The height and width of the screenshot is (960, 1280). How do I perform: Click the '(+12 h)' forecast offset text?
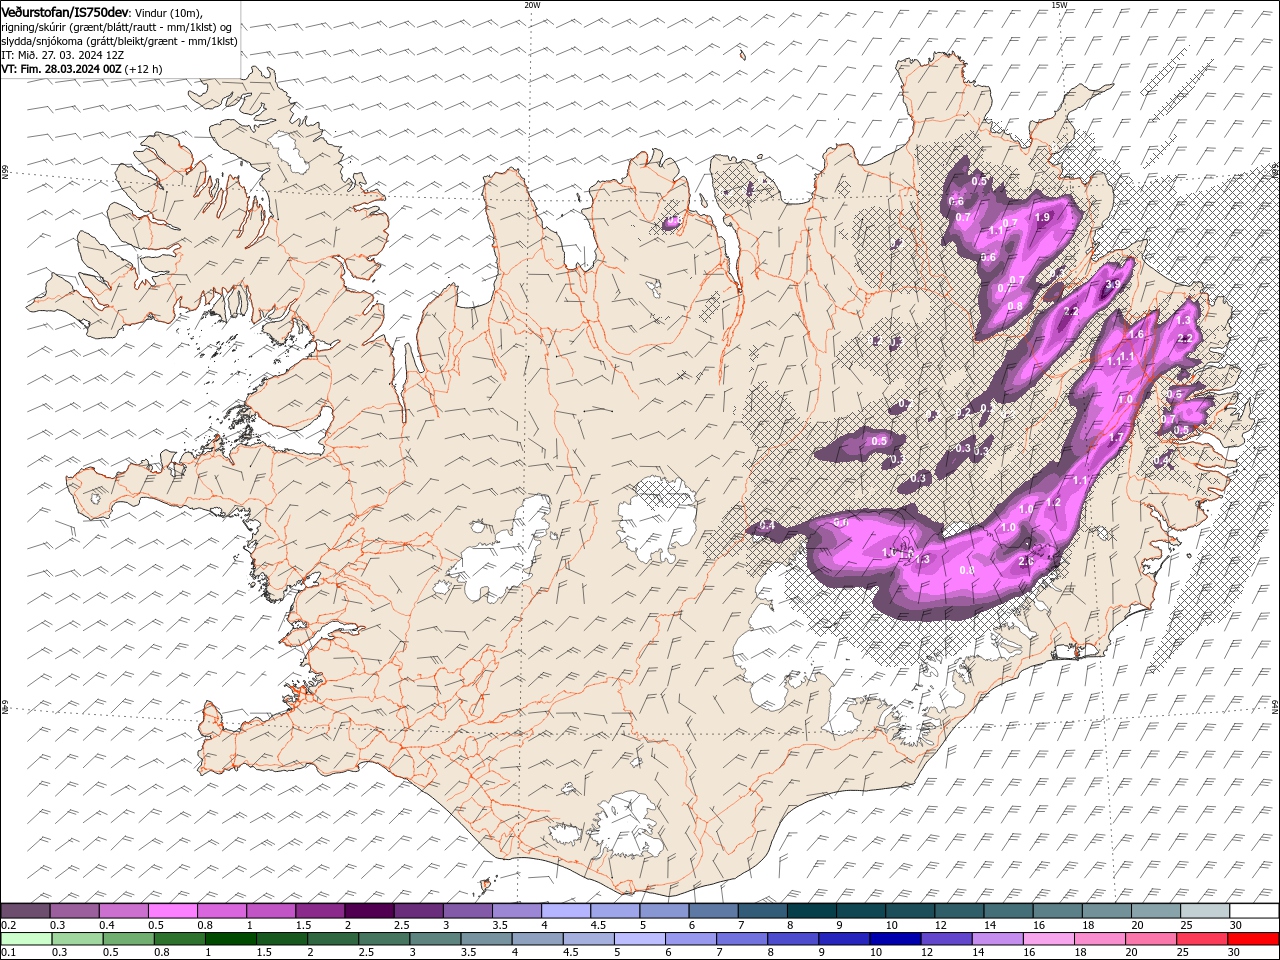click(x=144, y=70)
